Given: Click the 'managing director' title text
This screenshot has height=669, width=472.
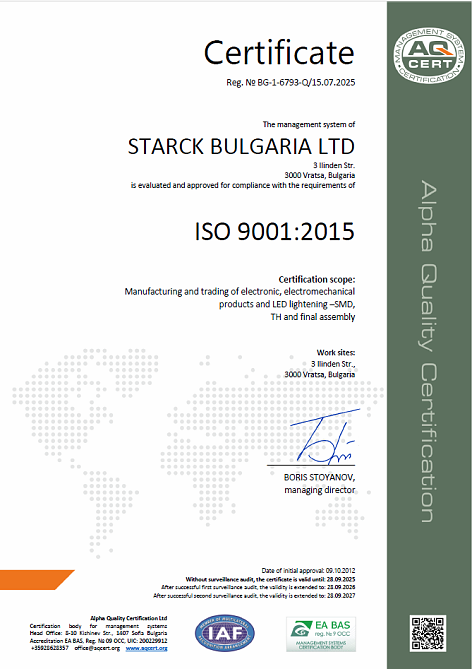Looking at the screenshot, I should [x=320, y=490].
